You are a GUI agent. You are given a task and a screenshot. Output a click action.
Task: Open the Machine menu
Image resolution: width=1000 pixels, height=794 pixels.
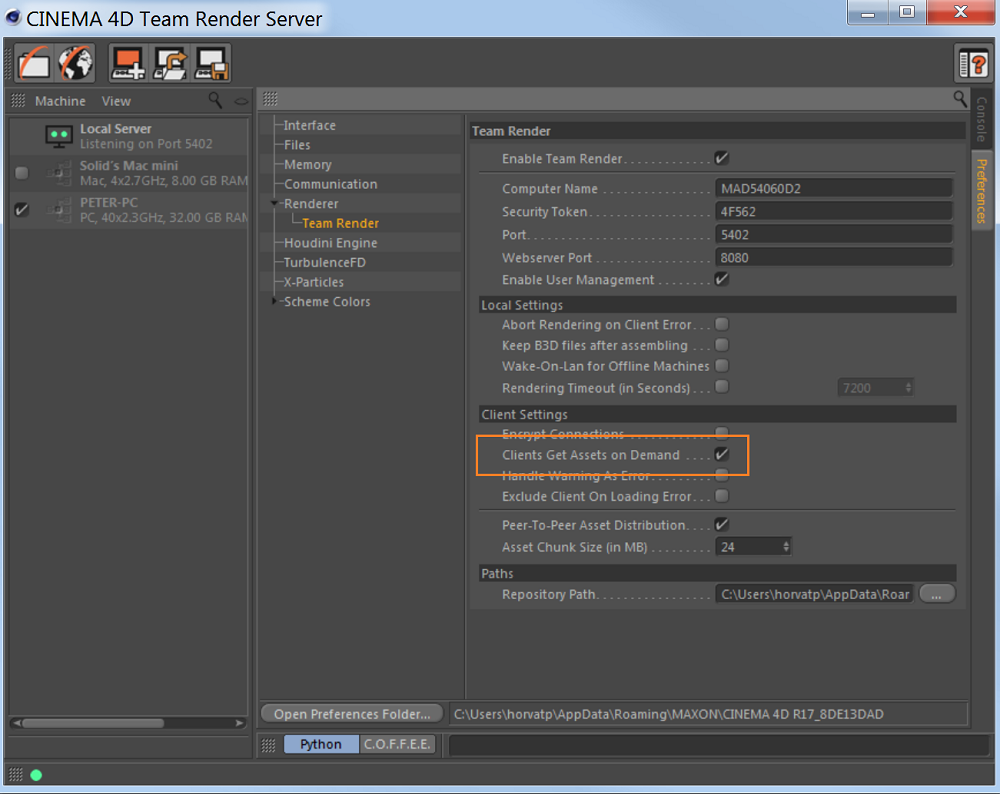[60, 101]
